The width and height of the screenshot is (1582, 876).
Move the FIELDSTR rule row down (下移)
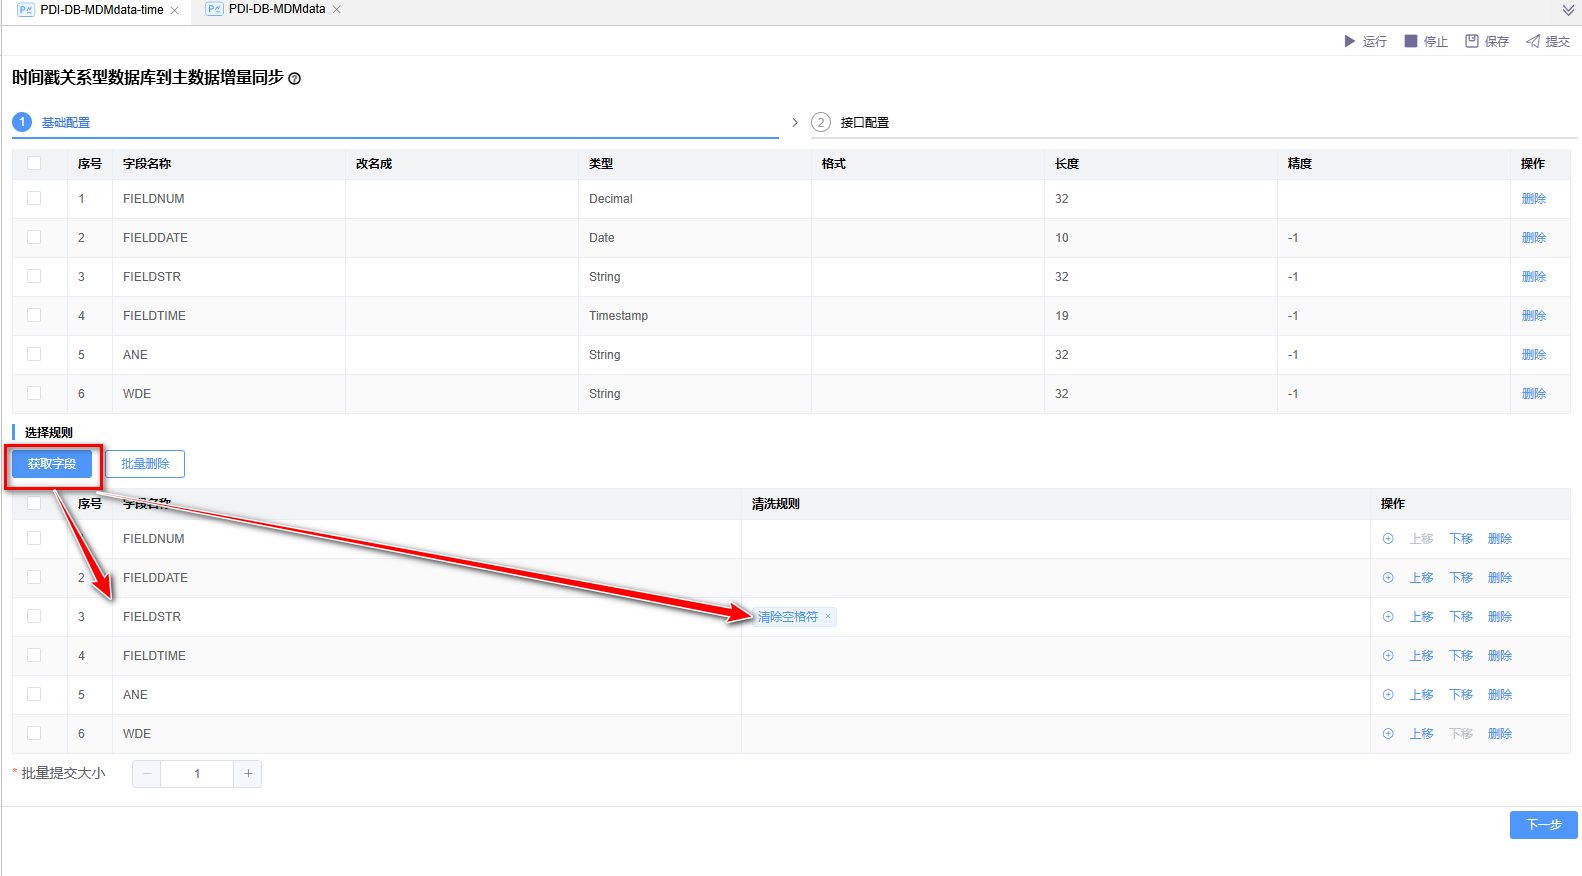1461,617
